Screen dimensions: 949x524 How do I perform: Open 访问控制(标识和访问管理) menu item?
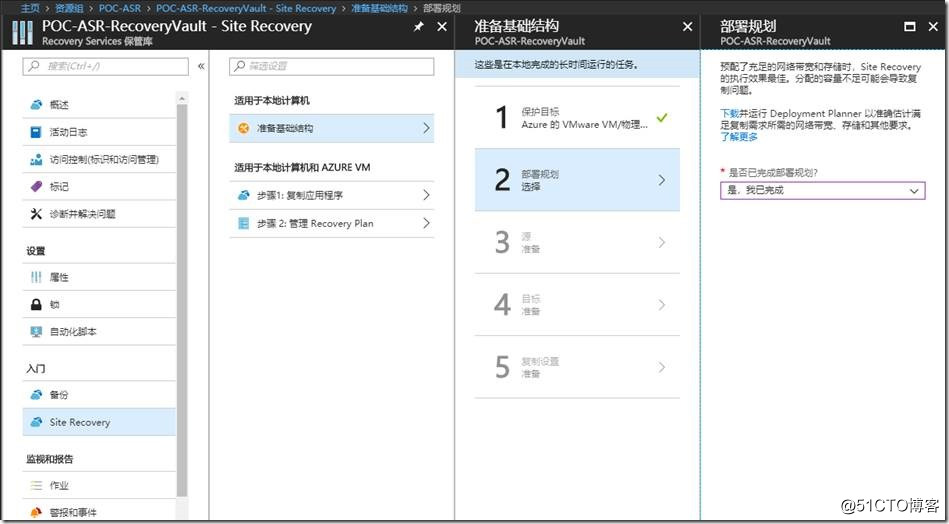pos(99,160)
